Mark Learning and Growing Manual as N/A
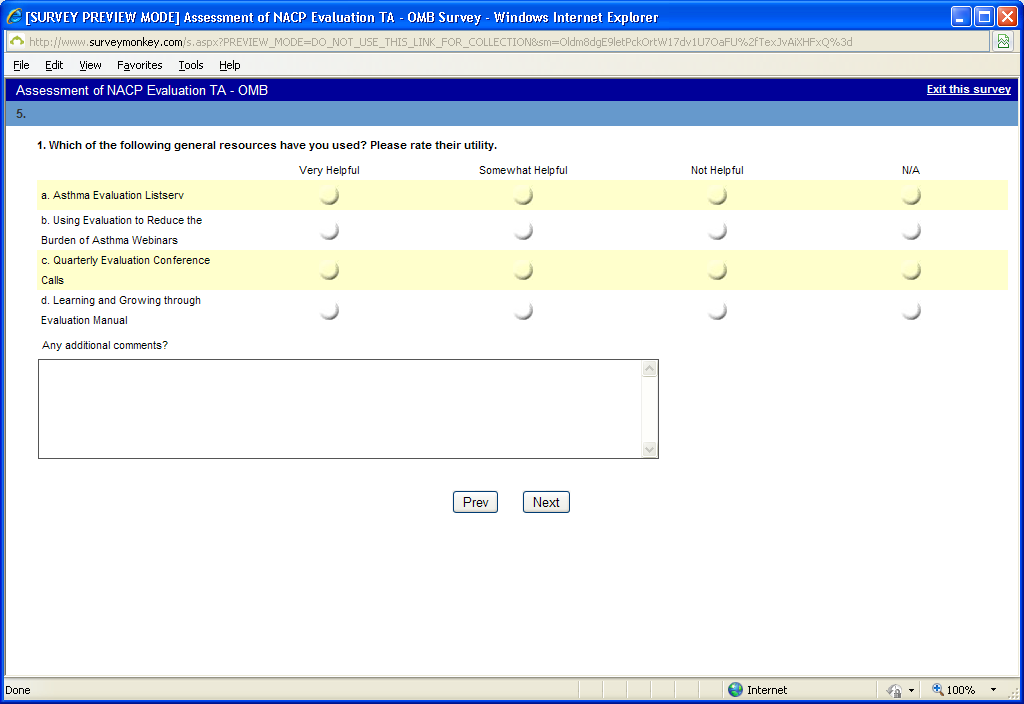This screenshot has height=704, width=1024. click(911, 311)
